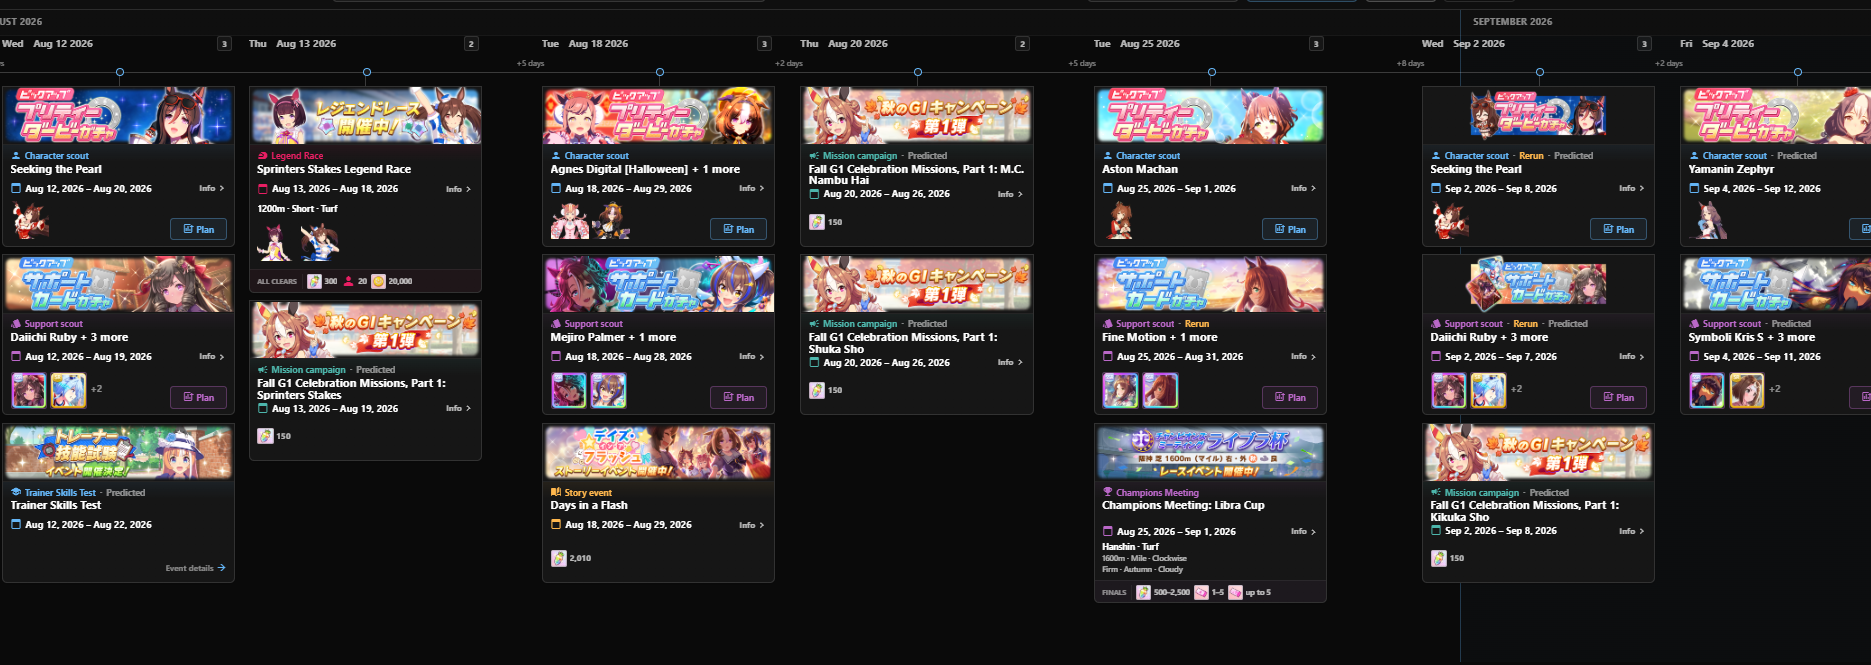Open Plan for Aug 12 Daiichi Ruby support scout
This screenshot has height=665, width=1871.
[x=198, y=397]
